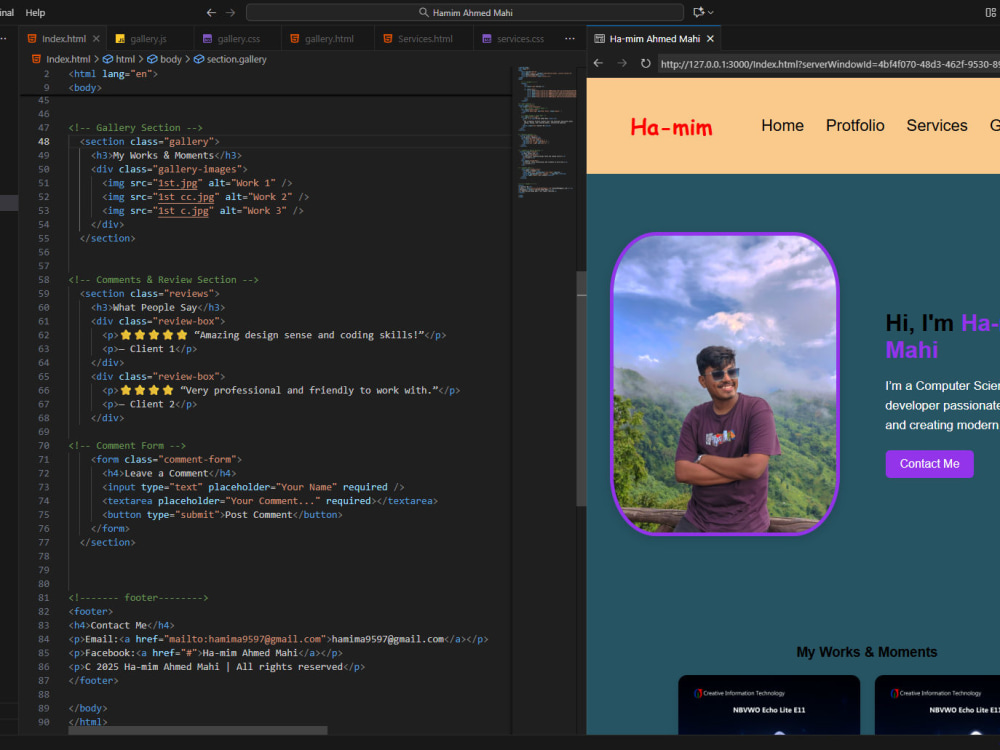Close the Ha-mim Ahmed Mahi preview tab
Image resolution: width=1000 pixels, height=750 pixels.
coord(710,38)
